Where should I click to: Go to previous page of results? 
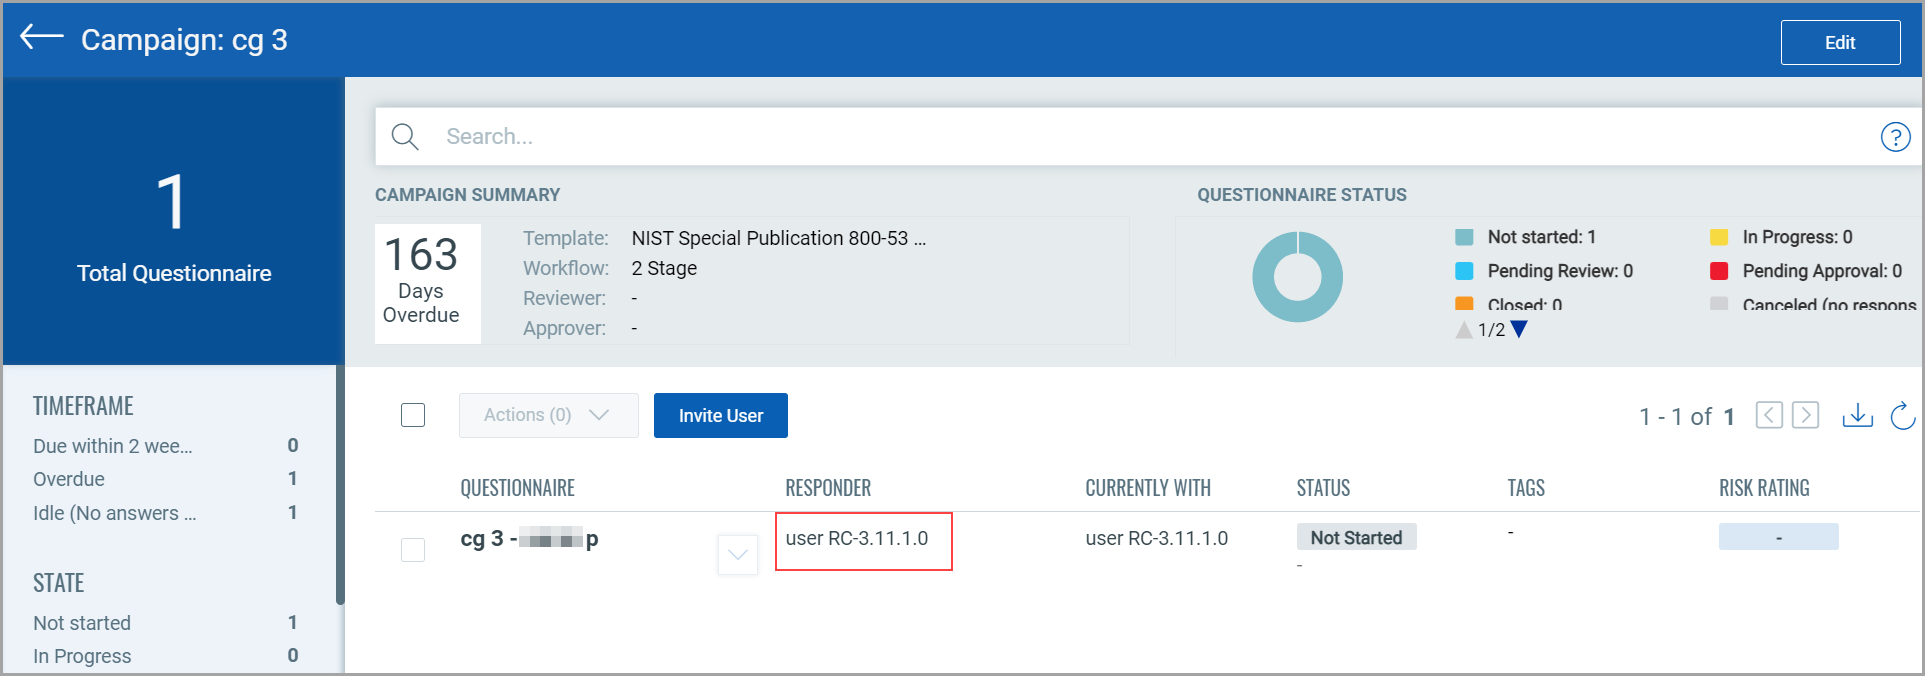coord(1768,415)
